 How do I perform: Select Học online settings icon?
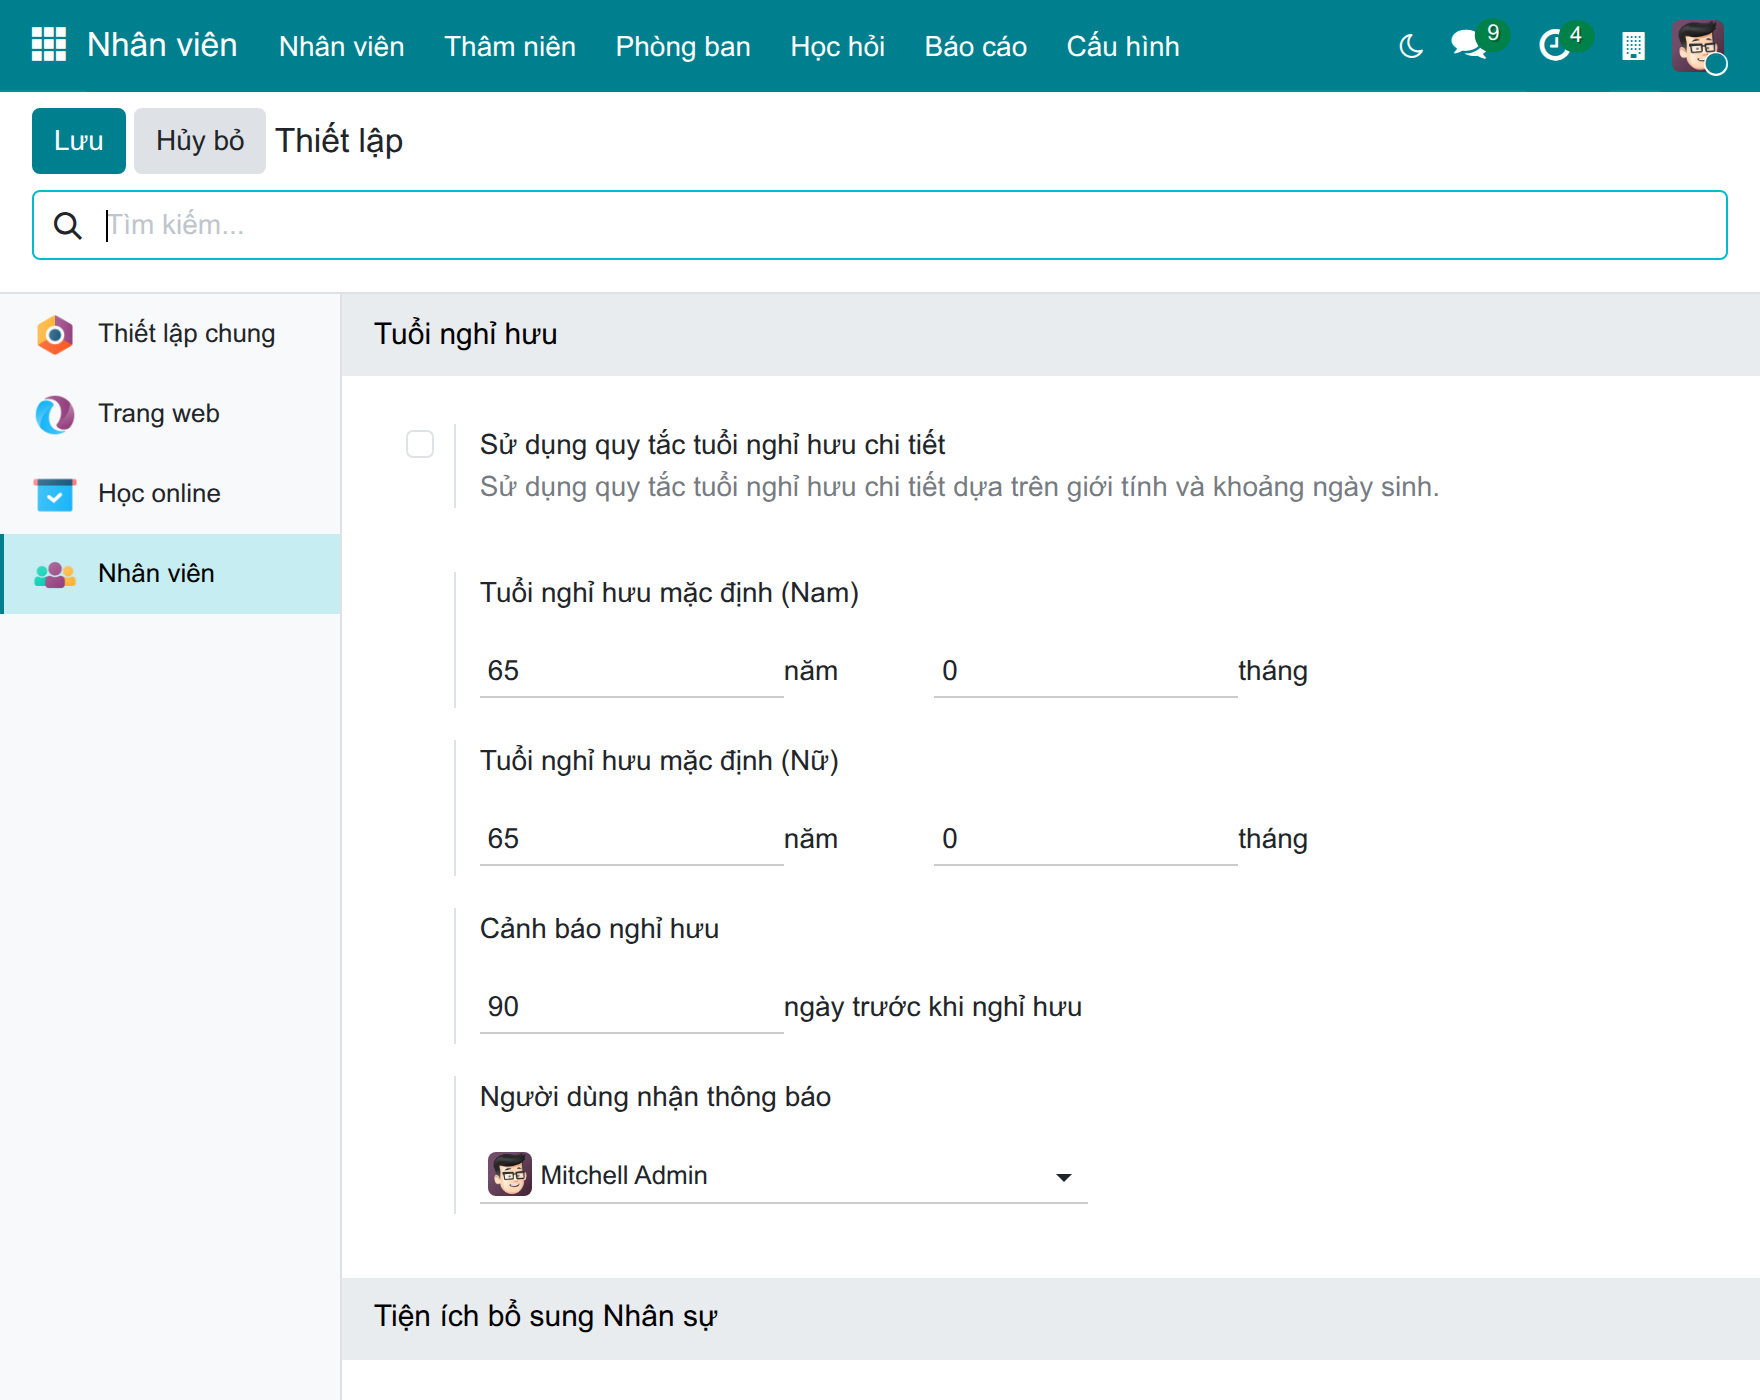point(55,494)
